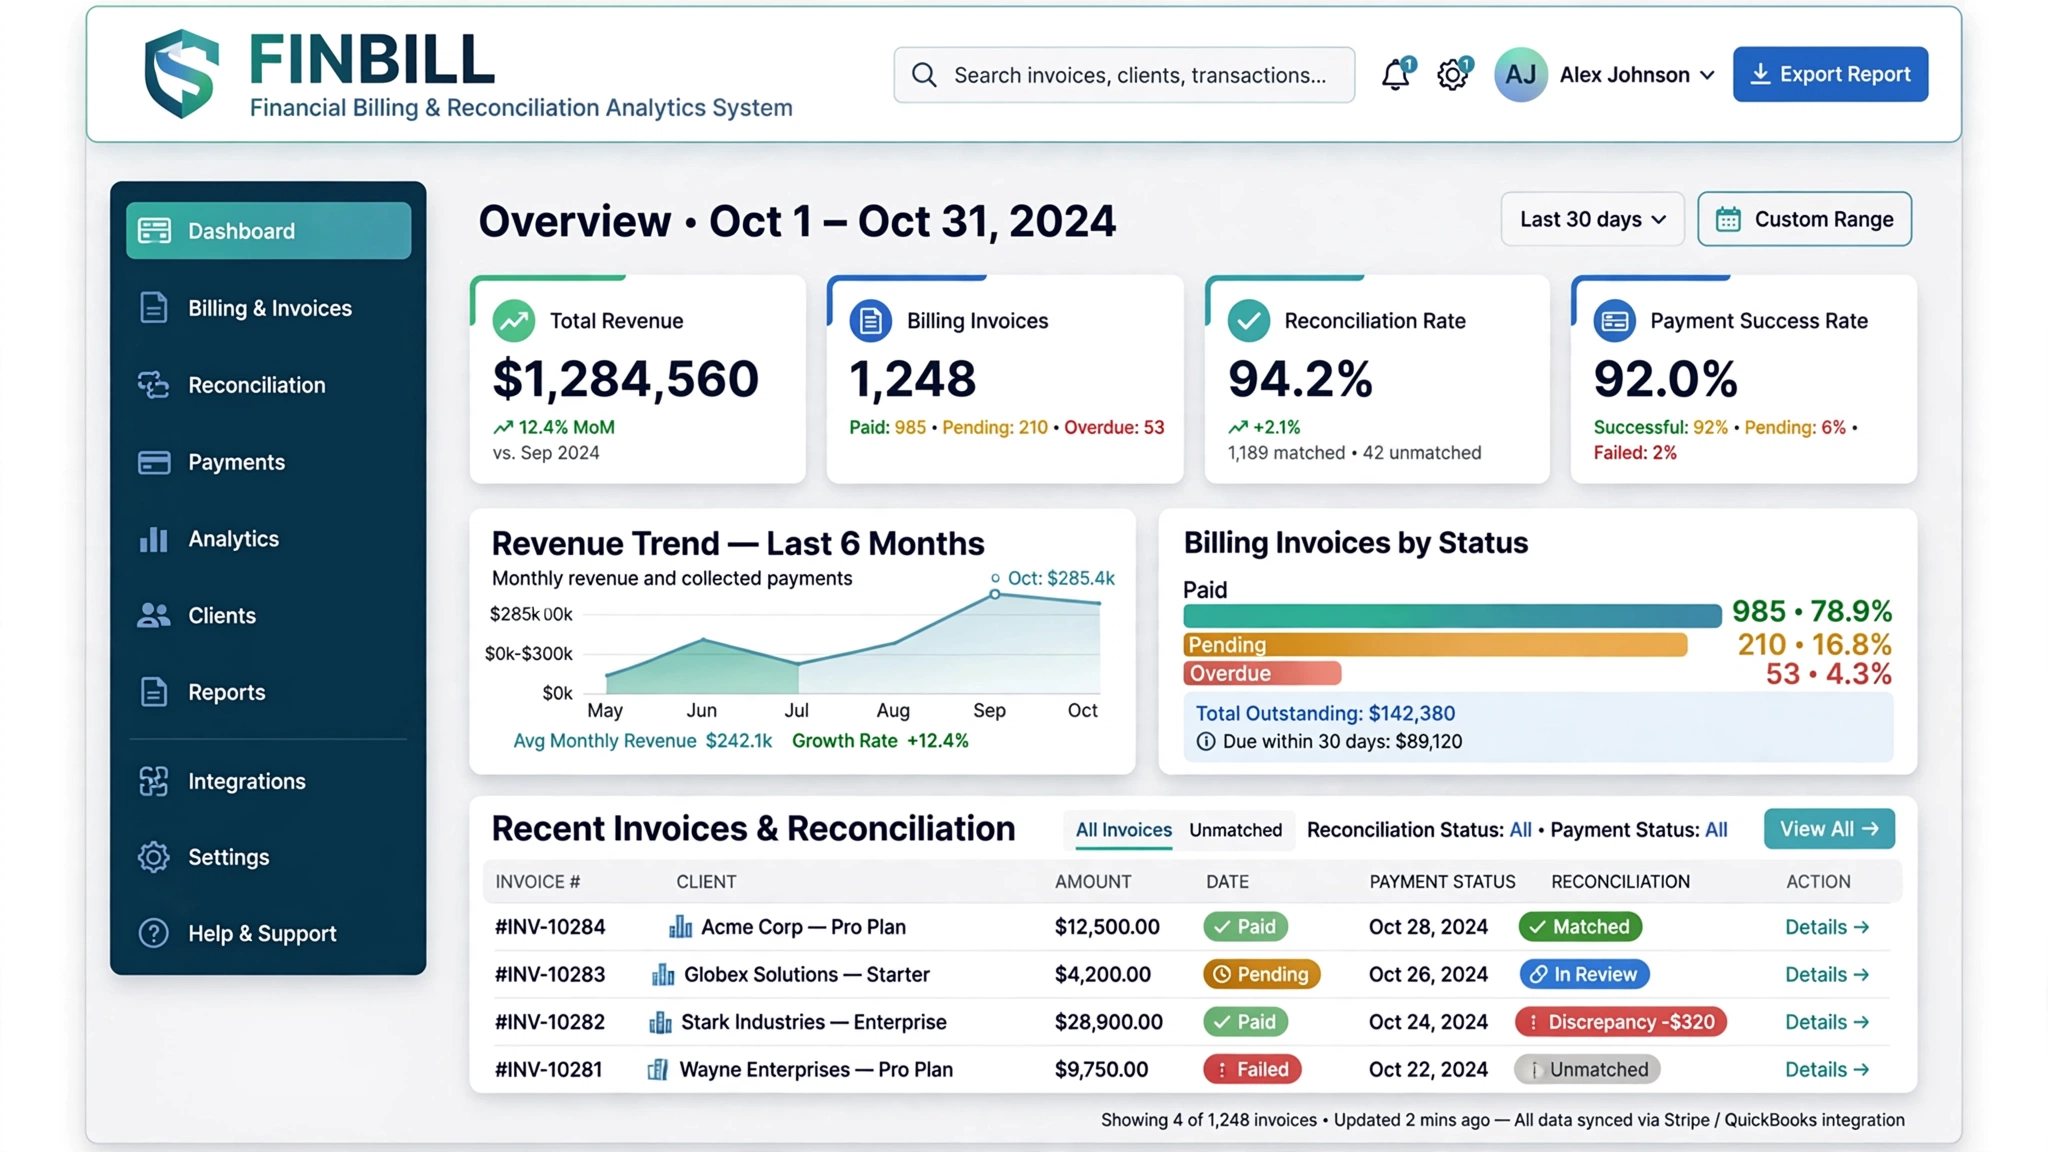Click the Custom Range button
This screenshot has height=1152, width=2048.
pos(1804,219)
